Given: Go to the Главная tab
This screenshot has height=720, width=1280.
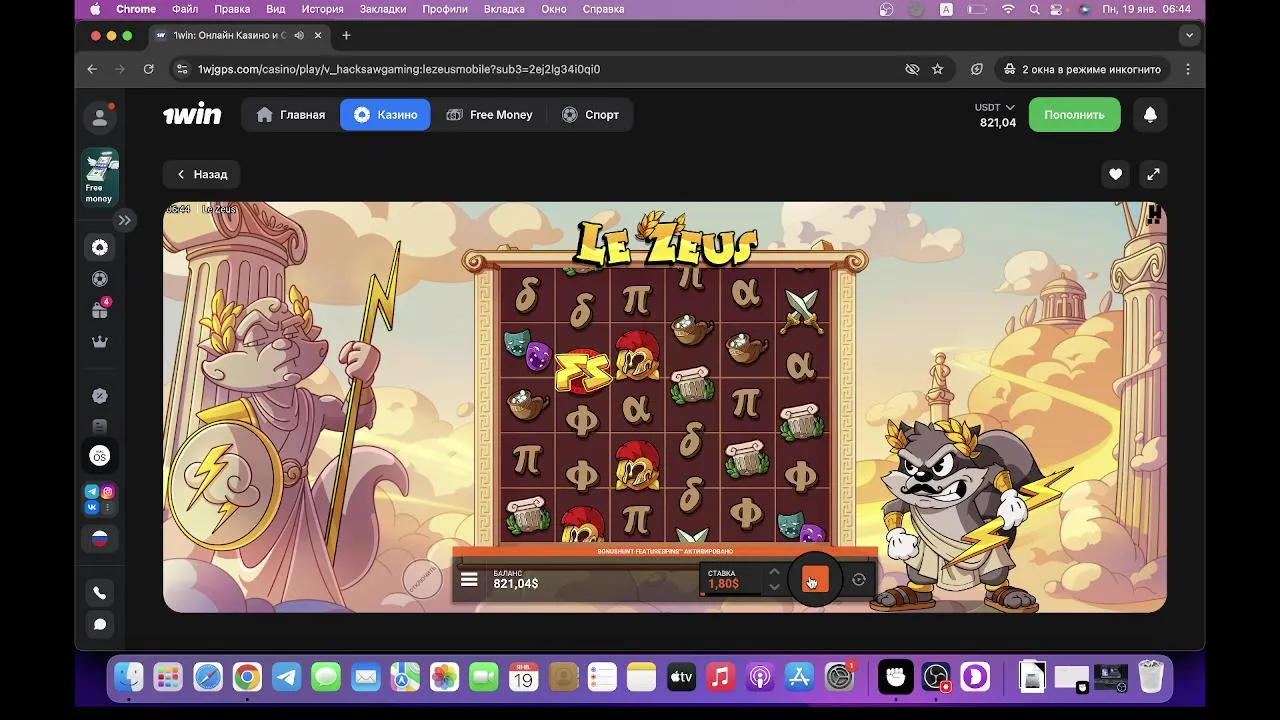Looking at the screenshot, I should pos(291,115).
